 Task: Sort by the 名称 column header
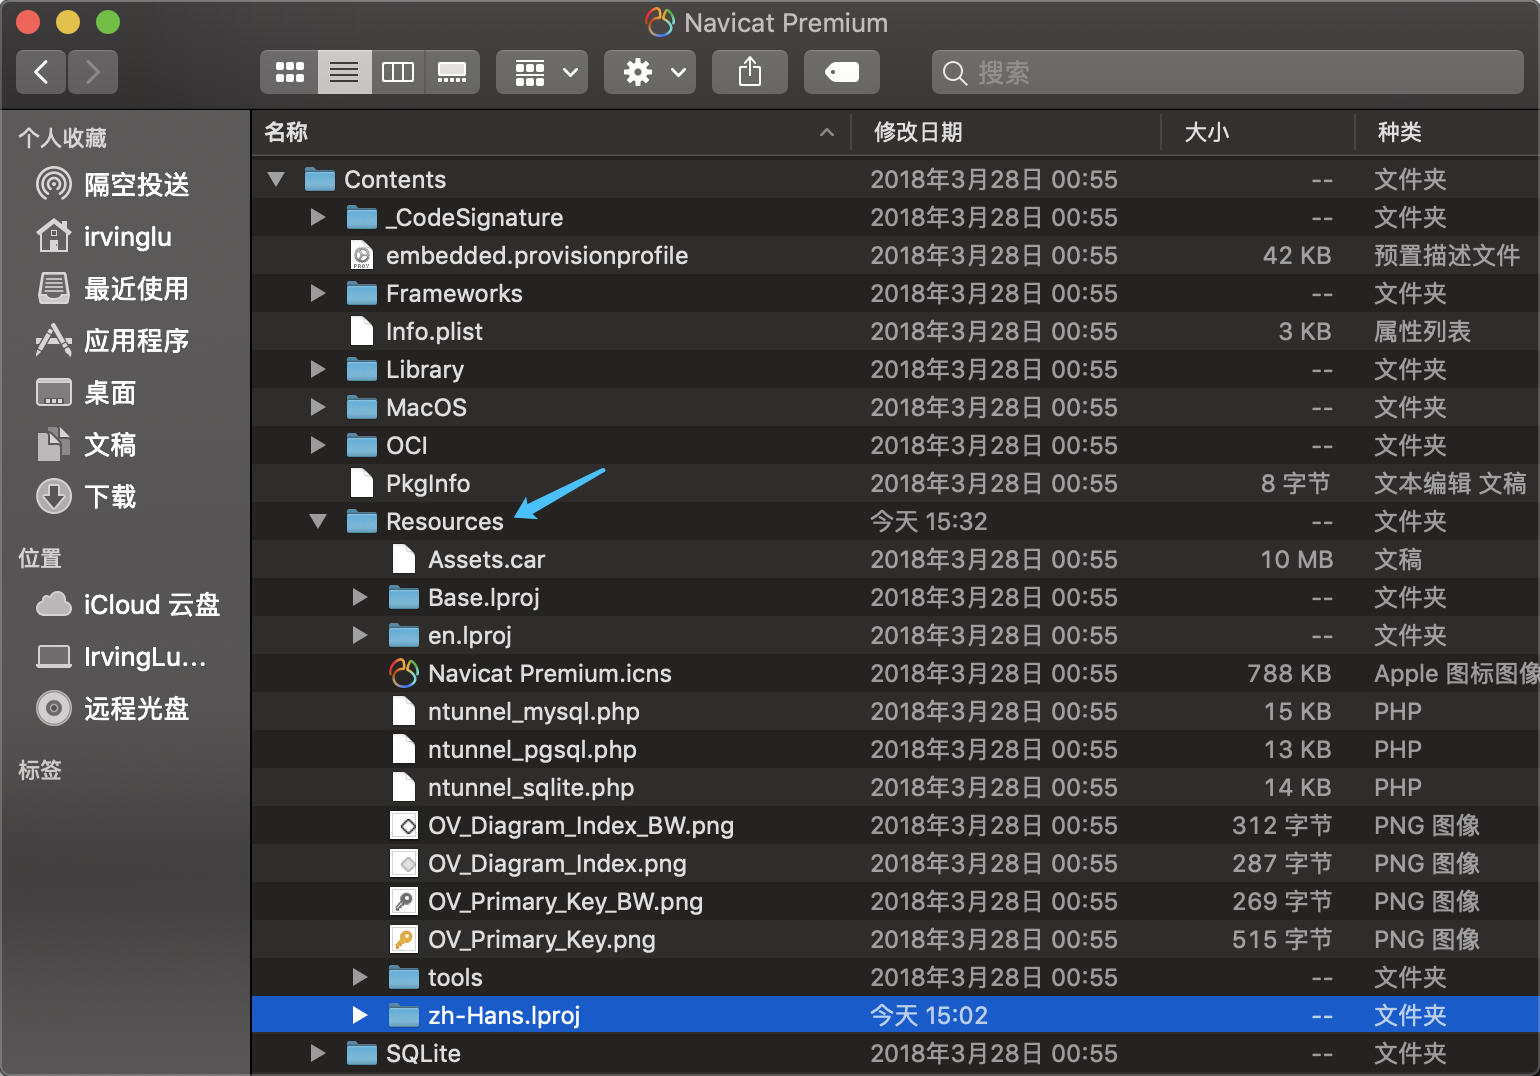coord(550,132)
